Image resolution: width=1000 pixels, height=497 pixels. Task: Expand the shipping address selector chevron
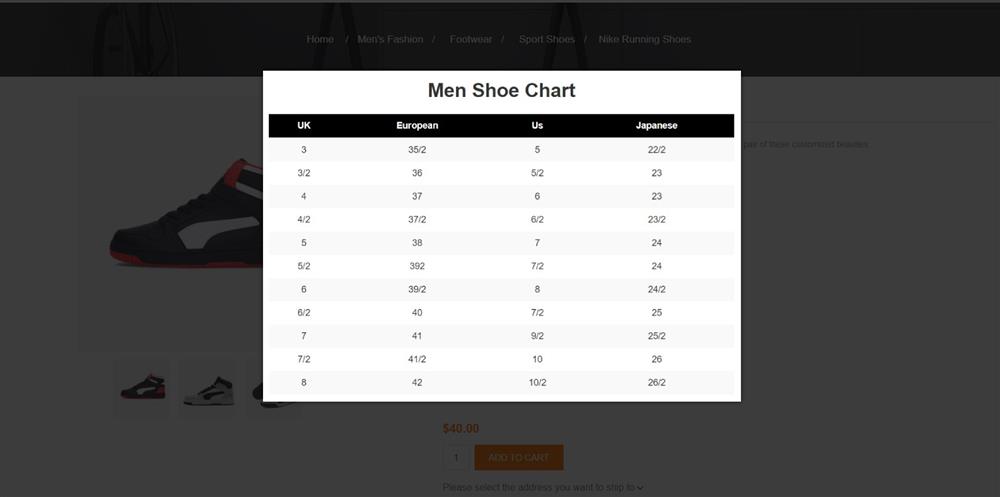pos(640,488)
